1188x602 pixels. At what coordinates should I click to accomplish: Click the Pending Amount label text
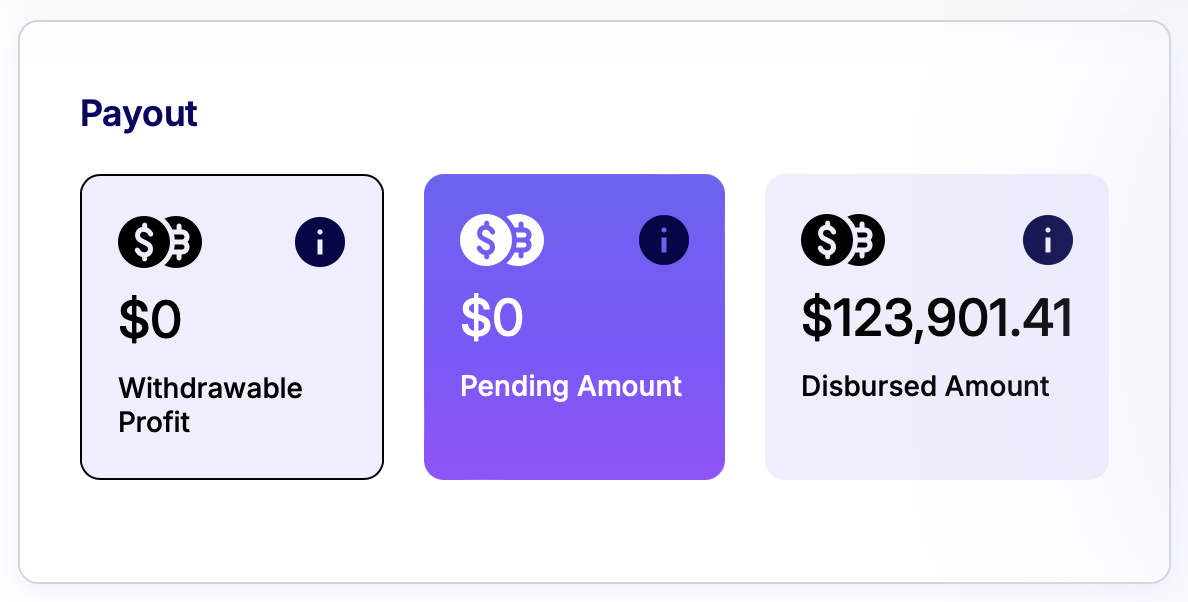571,386
